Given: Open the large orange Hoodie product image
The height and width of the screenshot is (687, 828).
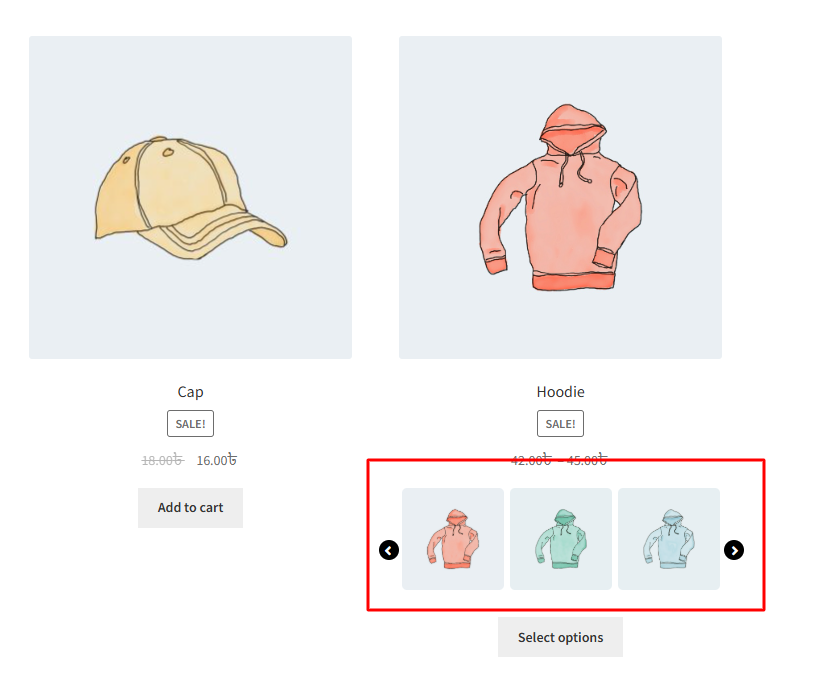Looking at the screenshot, I should [x=560, y=198].
